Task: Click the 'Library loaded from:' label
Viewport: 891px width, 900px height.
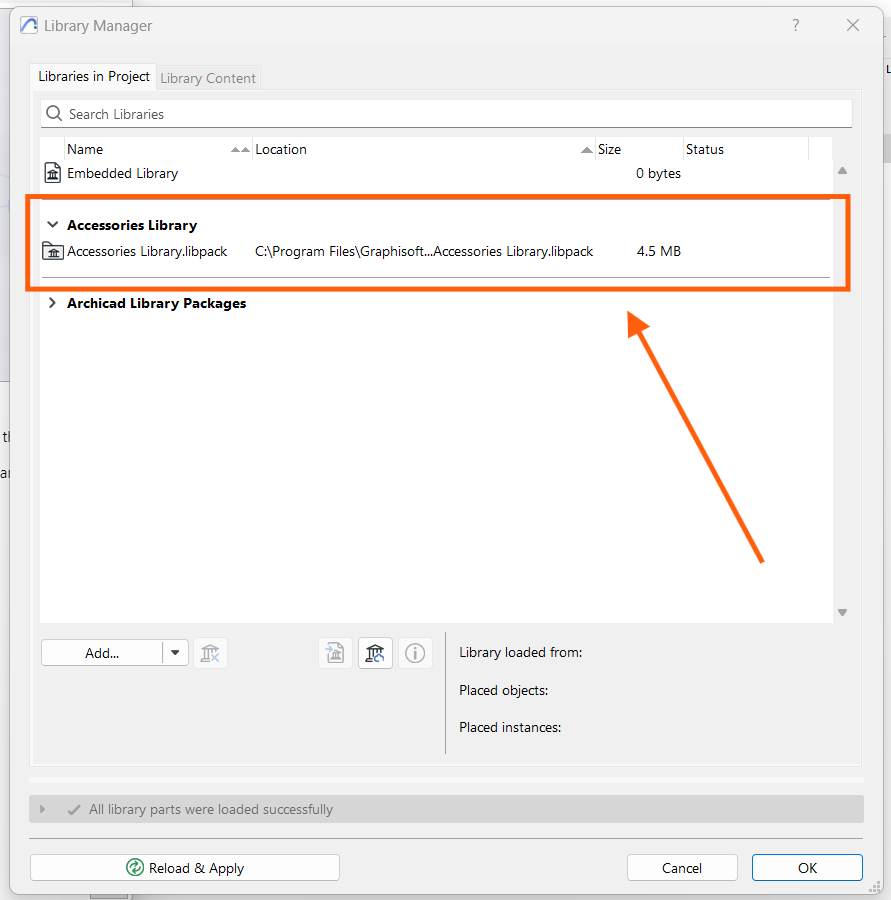Action: pos(521,653)
